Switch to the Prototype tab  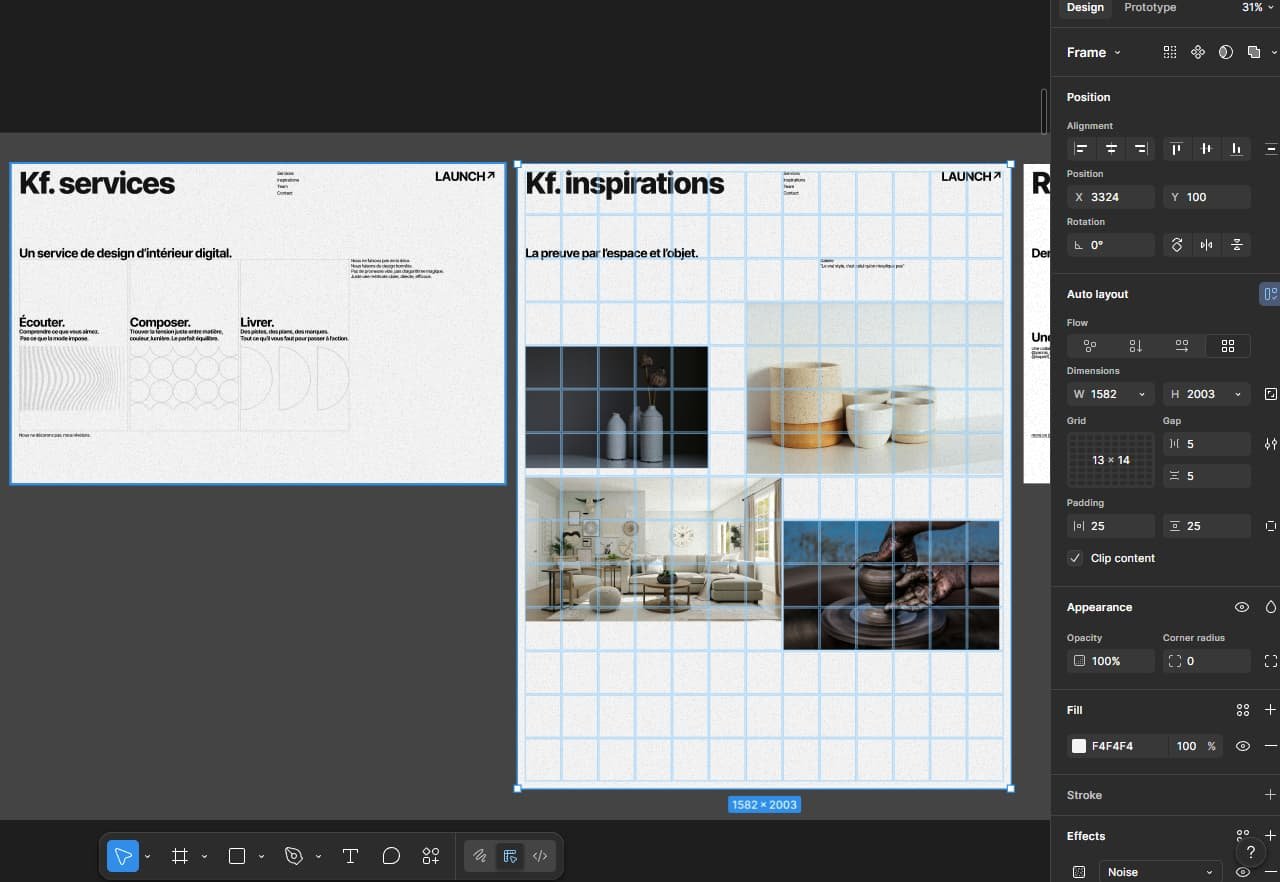[x=1150, y=7]
